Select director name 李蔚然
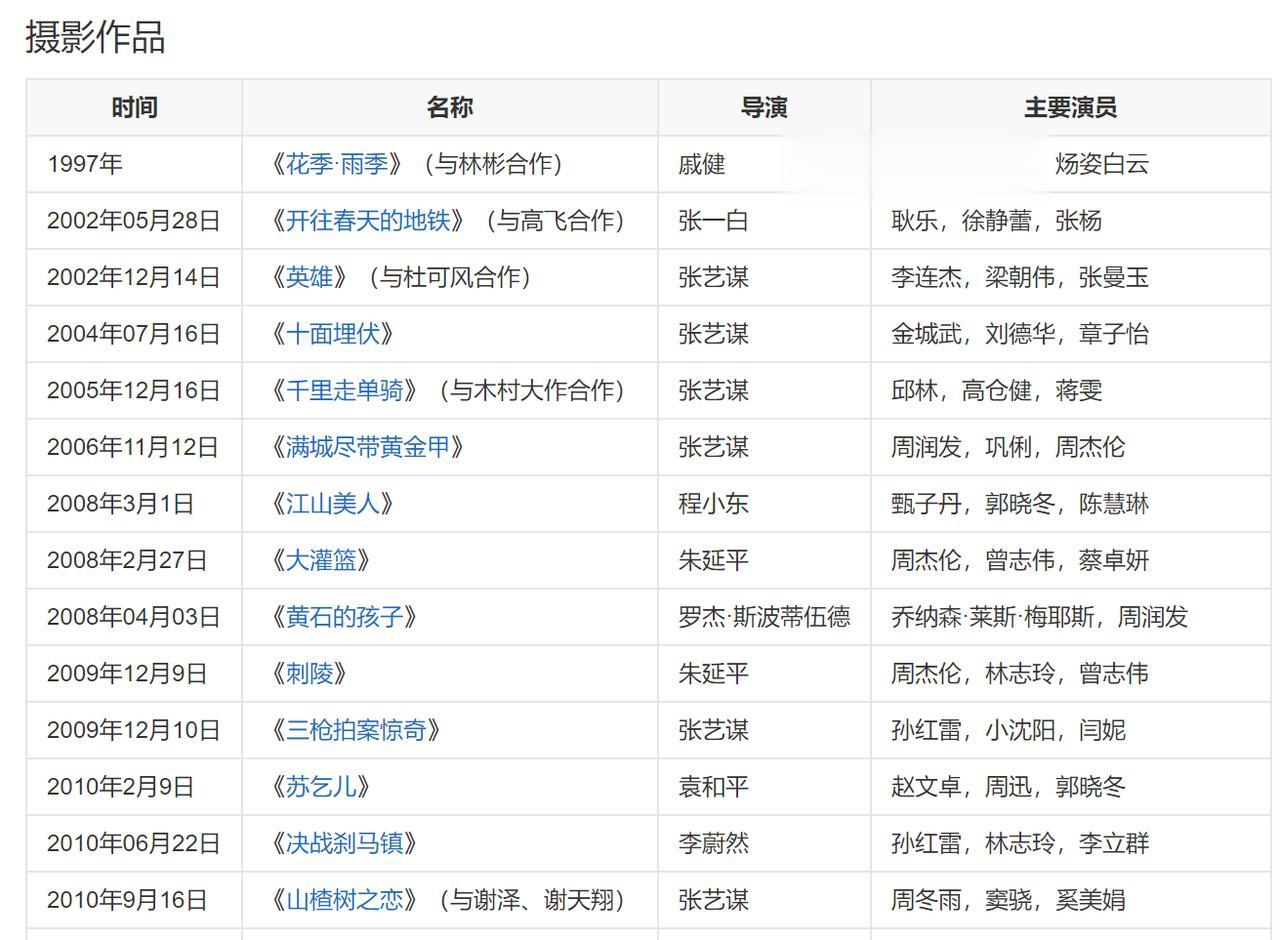 coord(714,844)
